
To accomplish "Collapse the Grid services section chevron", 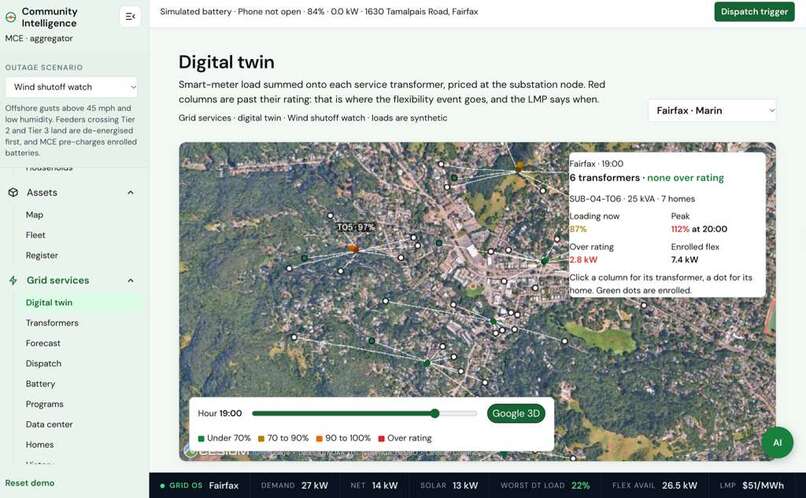I will click(131, 281).
